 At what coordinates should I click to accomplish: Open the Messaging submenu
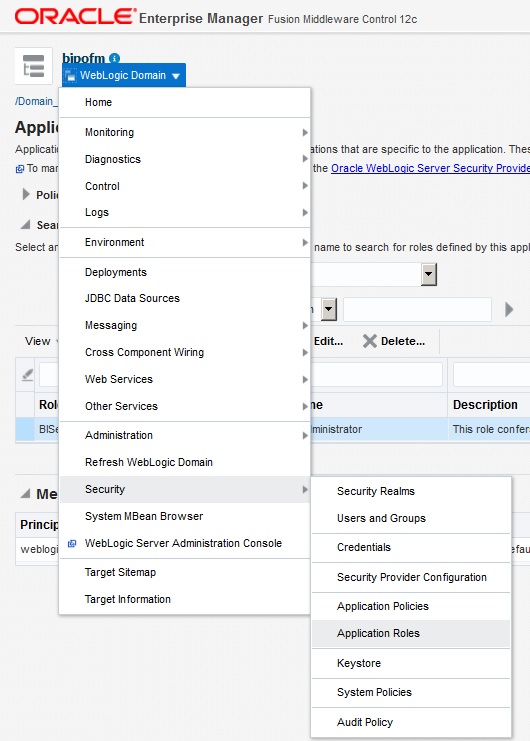(x=185, y=325)
